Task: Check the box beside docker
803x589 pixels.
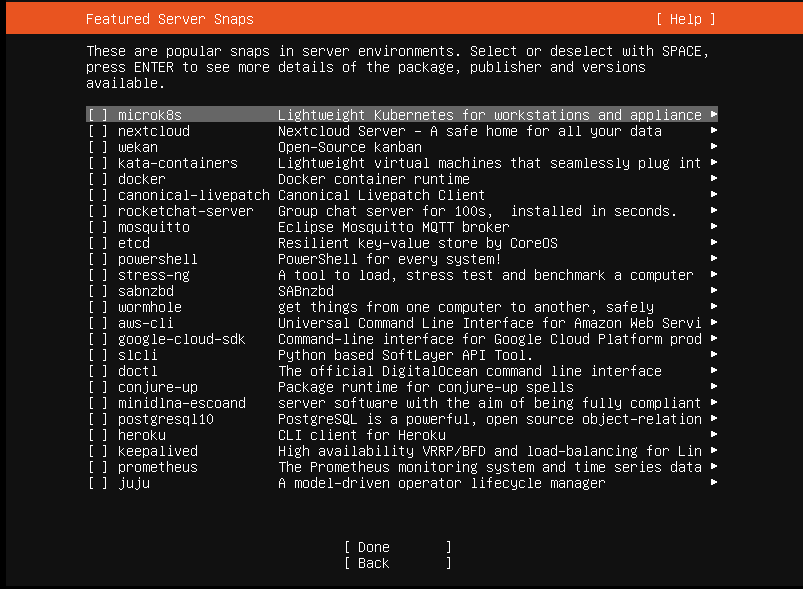Action: [98, 179]
